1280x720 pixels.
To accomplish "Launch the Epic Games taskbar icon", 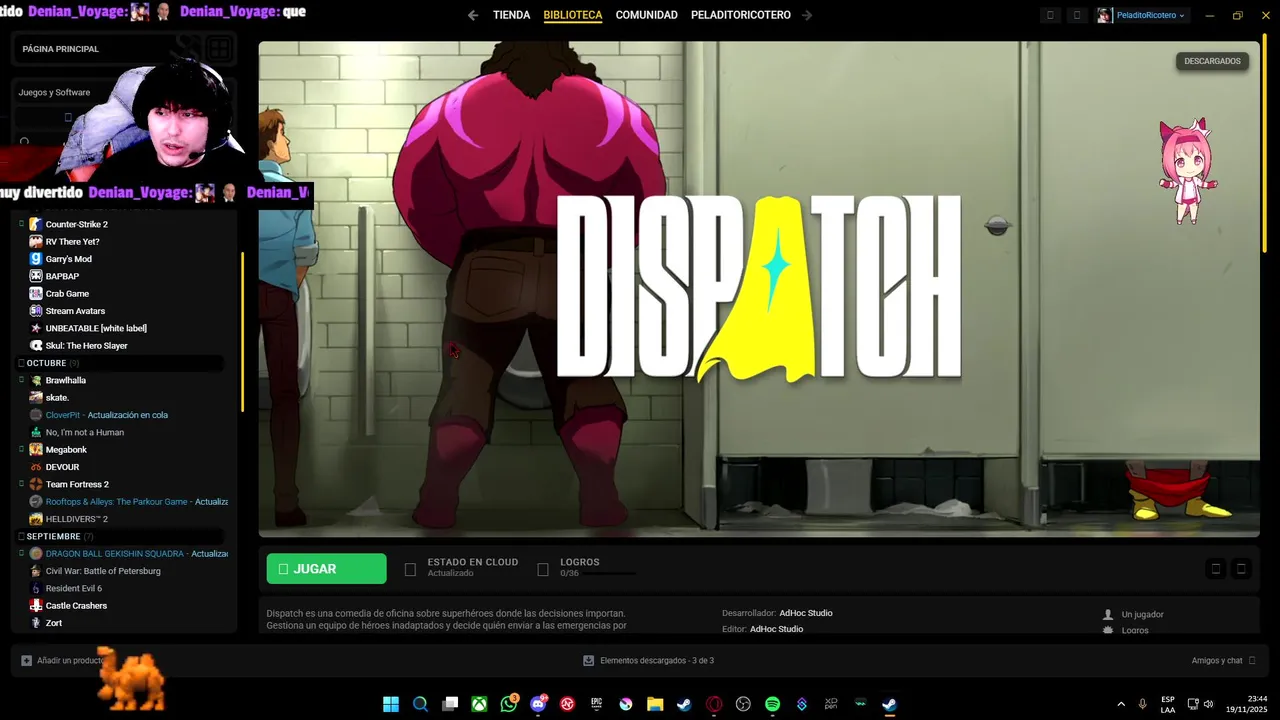I will (597, 704).
